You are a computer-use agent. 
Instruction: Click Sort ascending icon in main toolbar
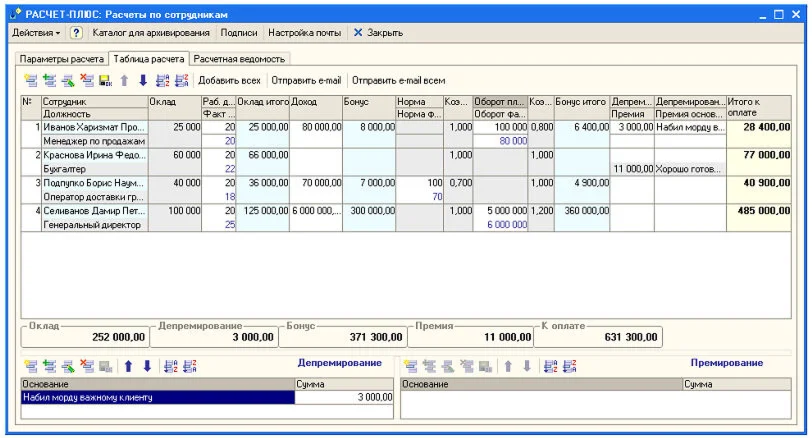pyautogui.click(x=163, y=80)
